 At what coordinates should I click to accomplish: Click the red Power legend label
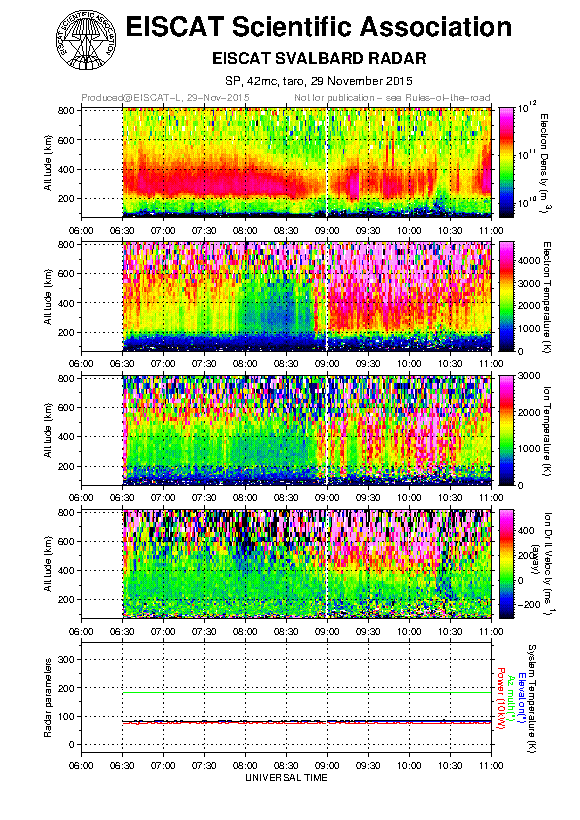coord(500,699)
